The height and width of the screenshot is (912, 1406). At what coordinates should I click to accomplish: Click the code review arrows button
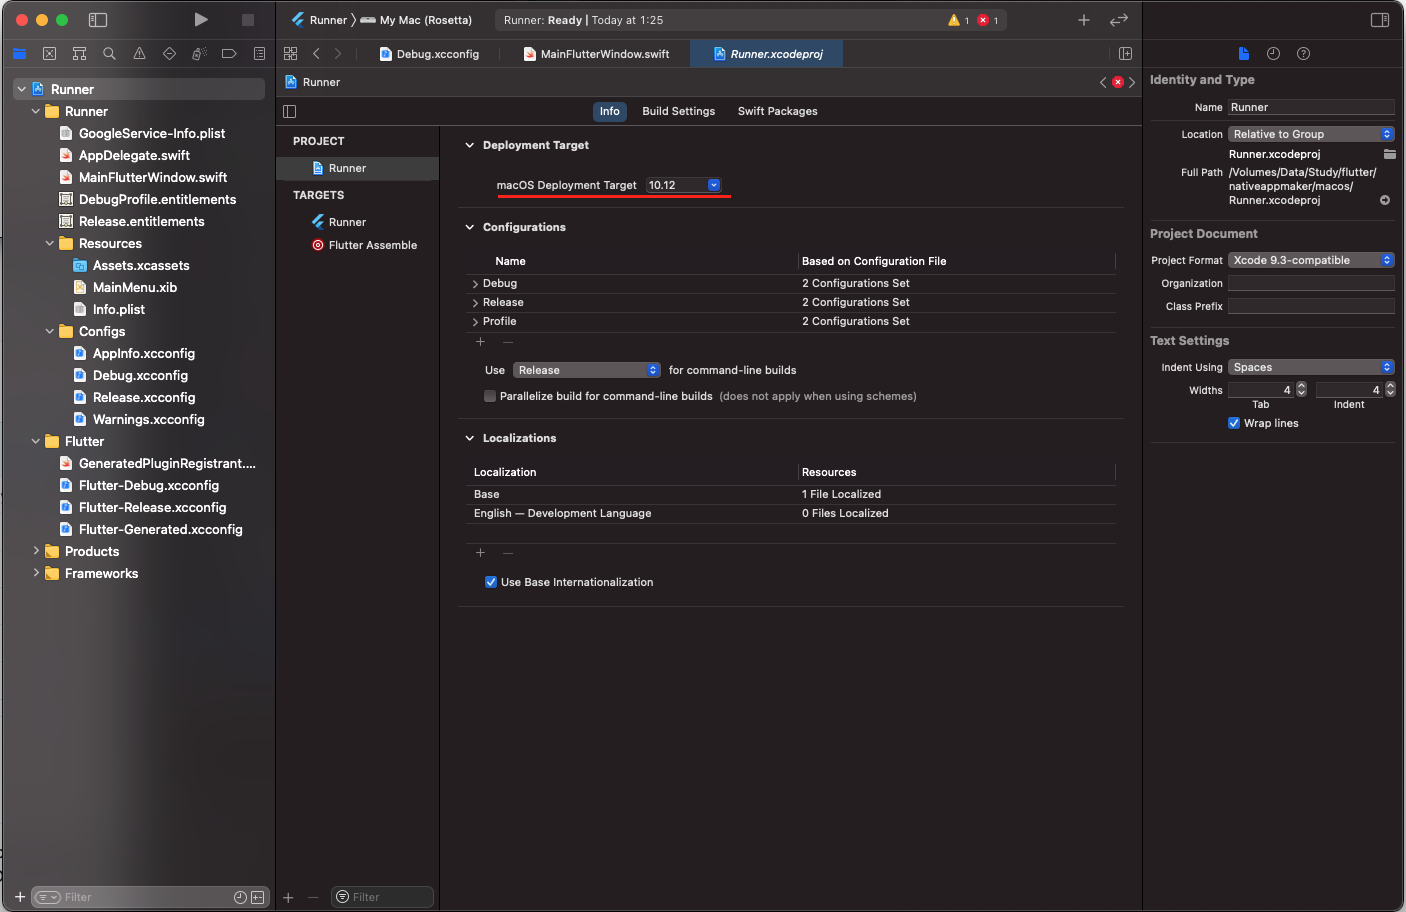pos(1119,20)
